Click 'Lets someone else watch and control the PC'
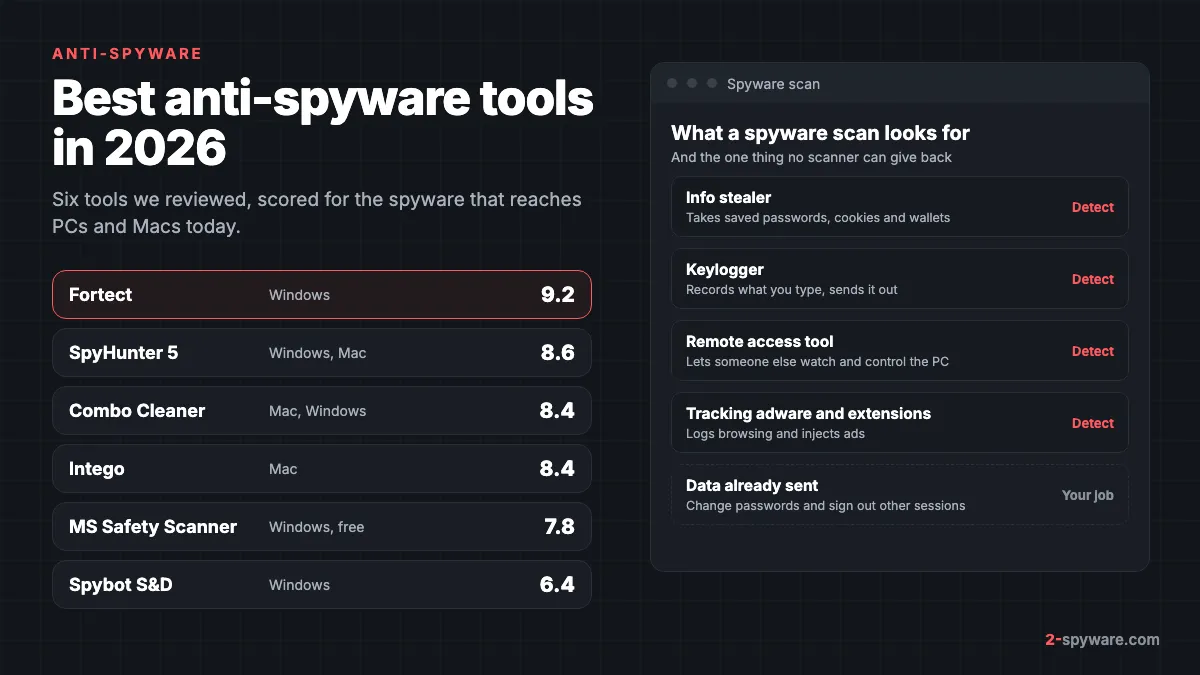Screen dimensions: 1200x675 pyautogui.click(x=817, y=362)
